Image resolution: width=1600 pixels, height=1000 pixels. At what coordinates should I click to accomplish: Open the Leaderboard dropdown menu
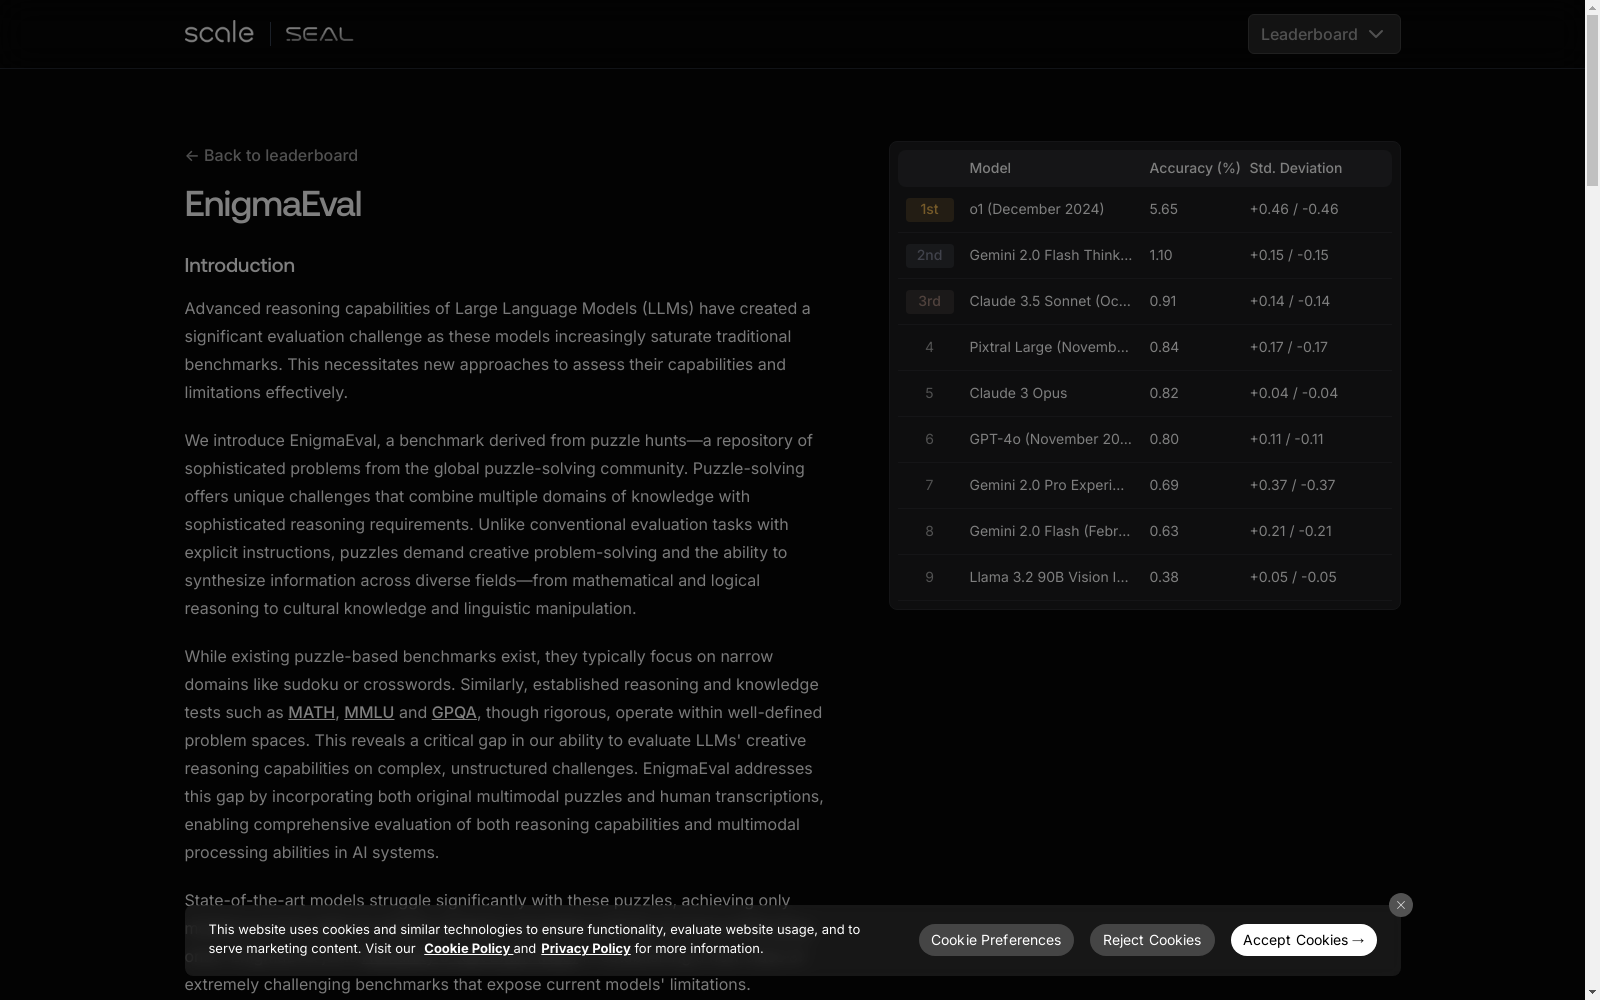(x=1324, y=34)
